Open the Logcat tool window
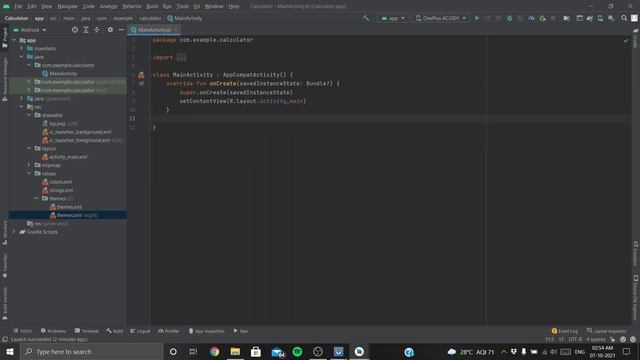 pyautogui.click(x=140, y=331)
